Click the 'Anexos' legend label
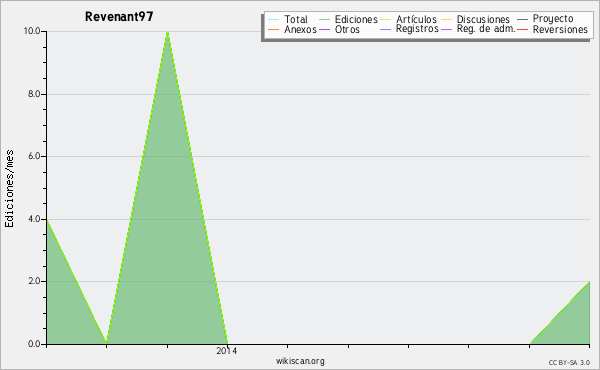Screen dimensions: 600x370 300,29
